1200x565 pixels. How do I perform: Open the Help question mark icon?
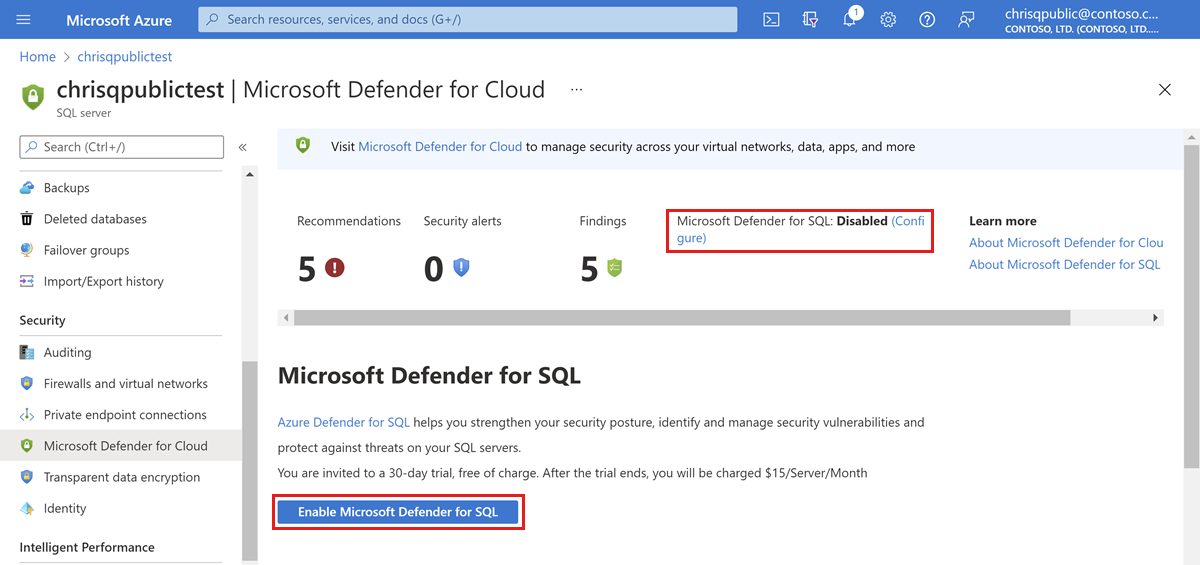pos(927,20)
